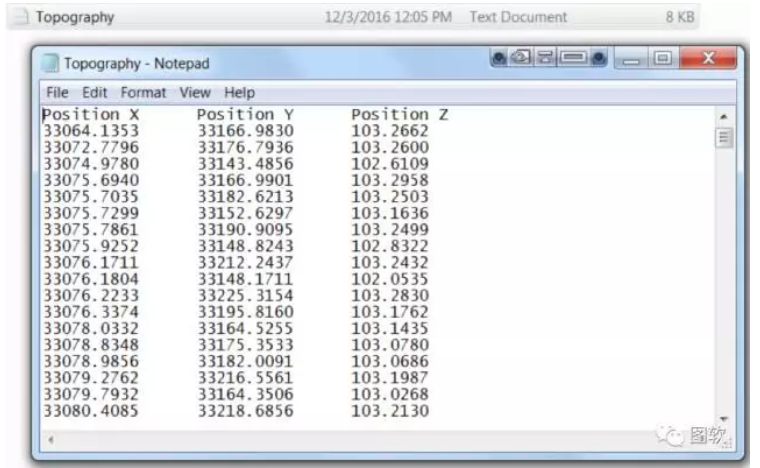Click the value 33216.5561
Viewport: 760px width, 468px height.
coord(246,378)
